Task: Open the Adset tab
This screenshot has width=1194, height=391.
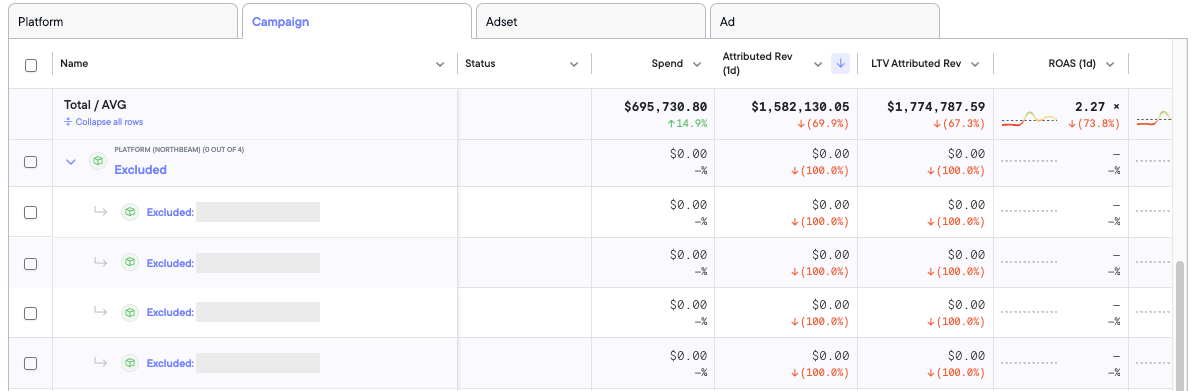Action: [x=591, y=21]
